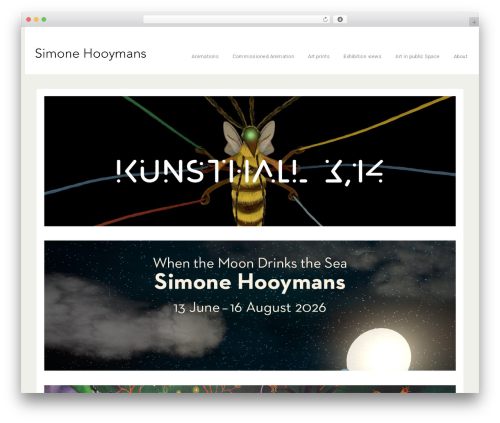The image size is (500, 423).
Task: Open the Exhibition views menu item
Action: (x=362, y=56)
